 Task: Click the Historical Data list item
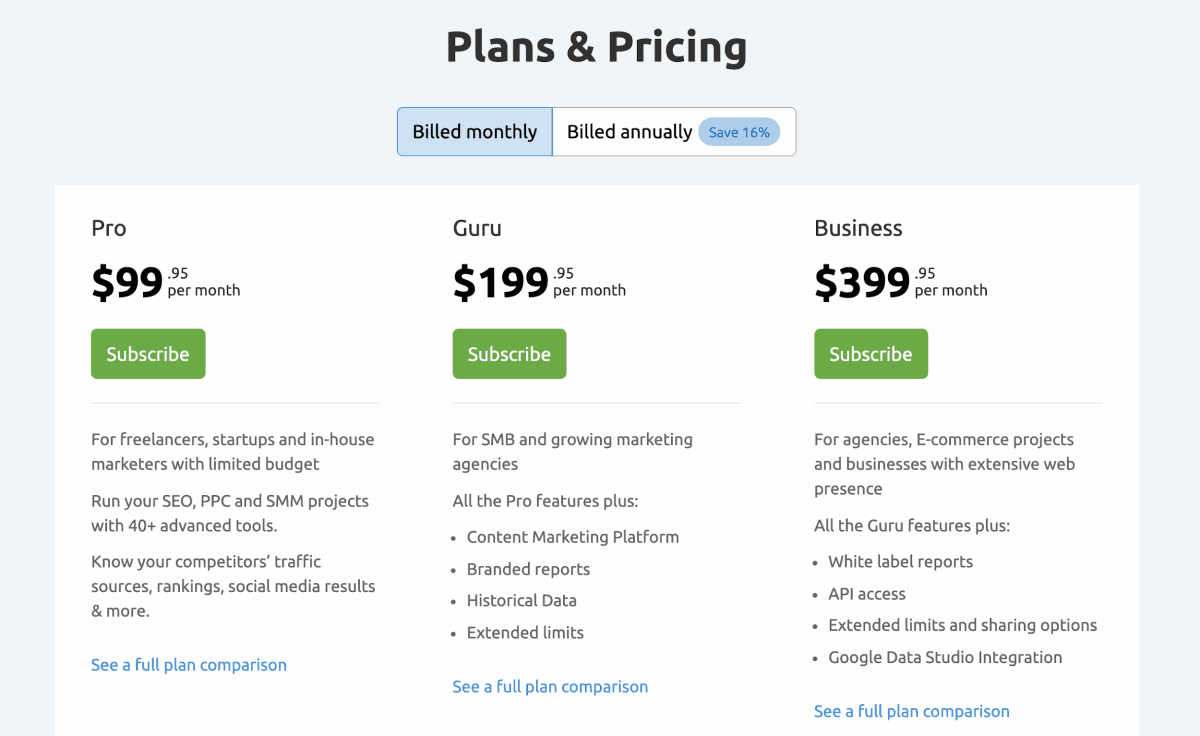click(521, 601)
